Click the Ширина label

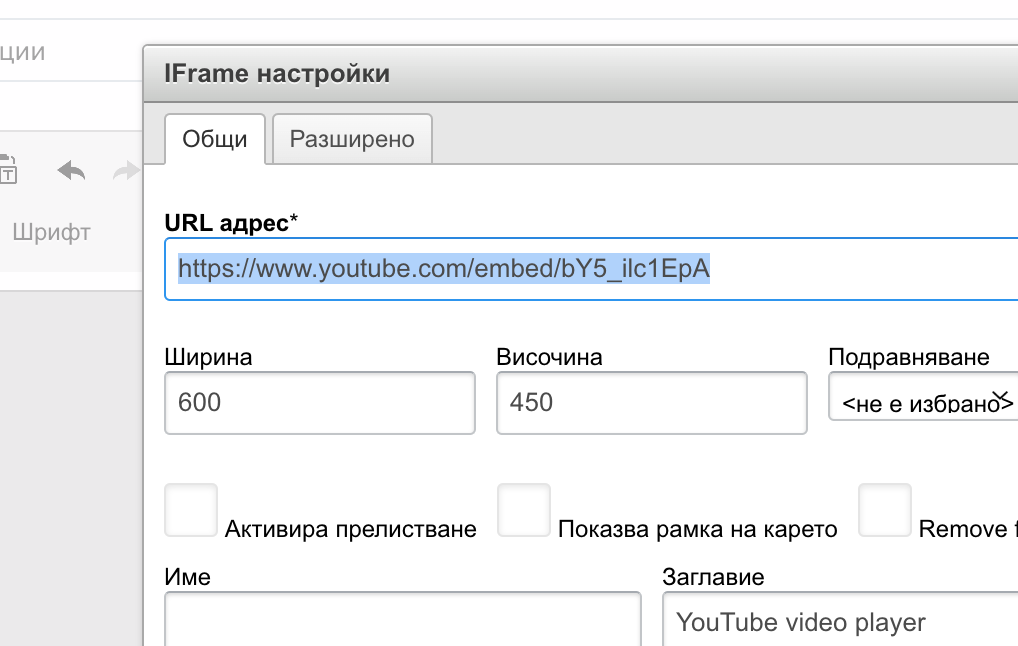pyautogui.click(x=208, y=357)
